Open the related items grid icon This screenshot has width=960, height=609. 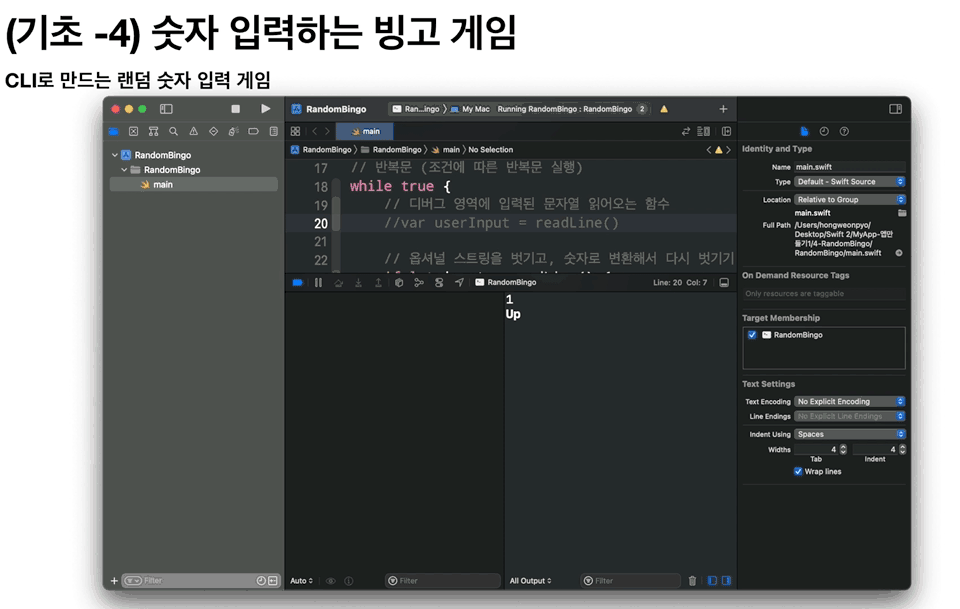295,131
